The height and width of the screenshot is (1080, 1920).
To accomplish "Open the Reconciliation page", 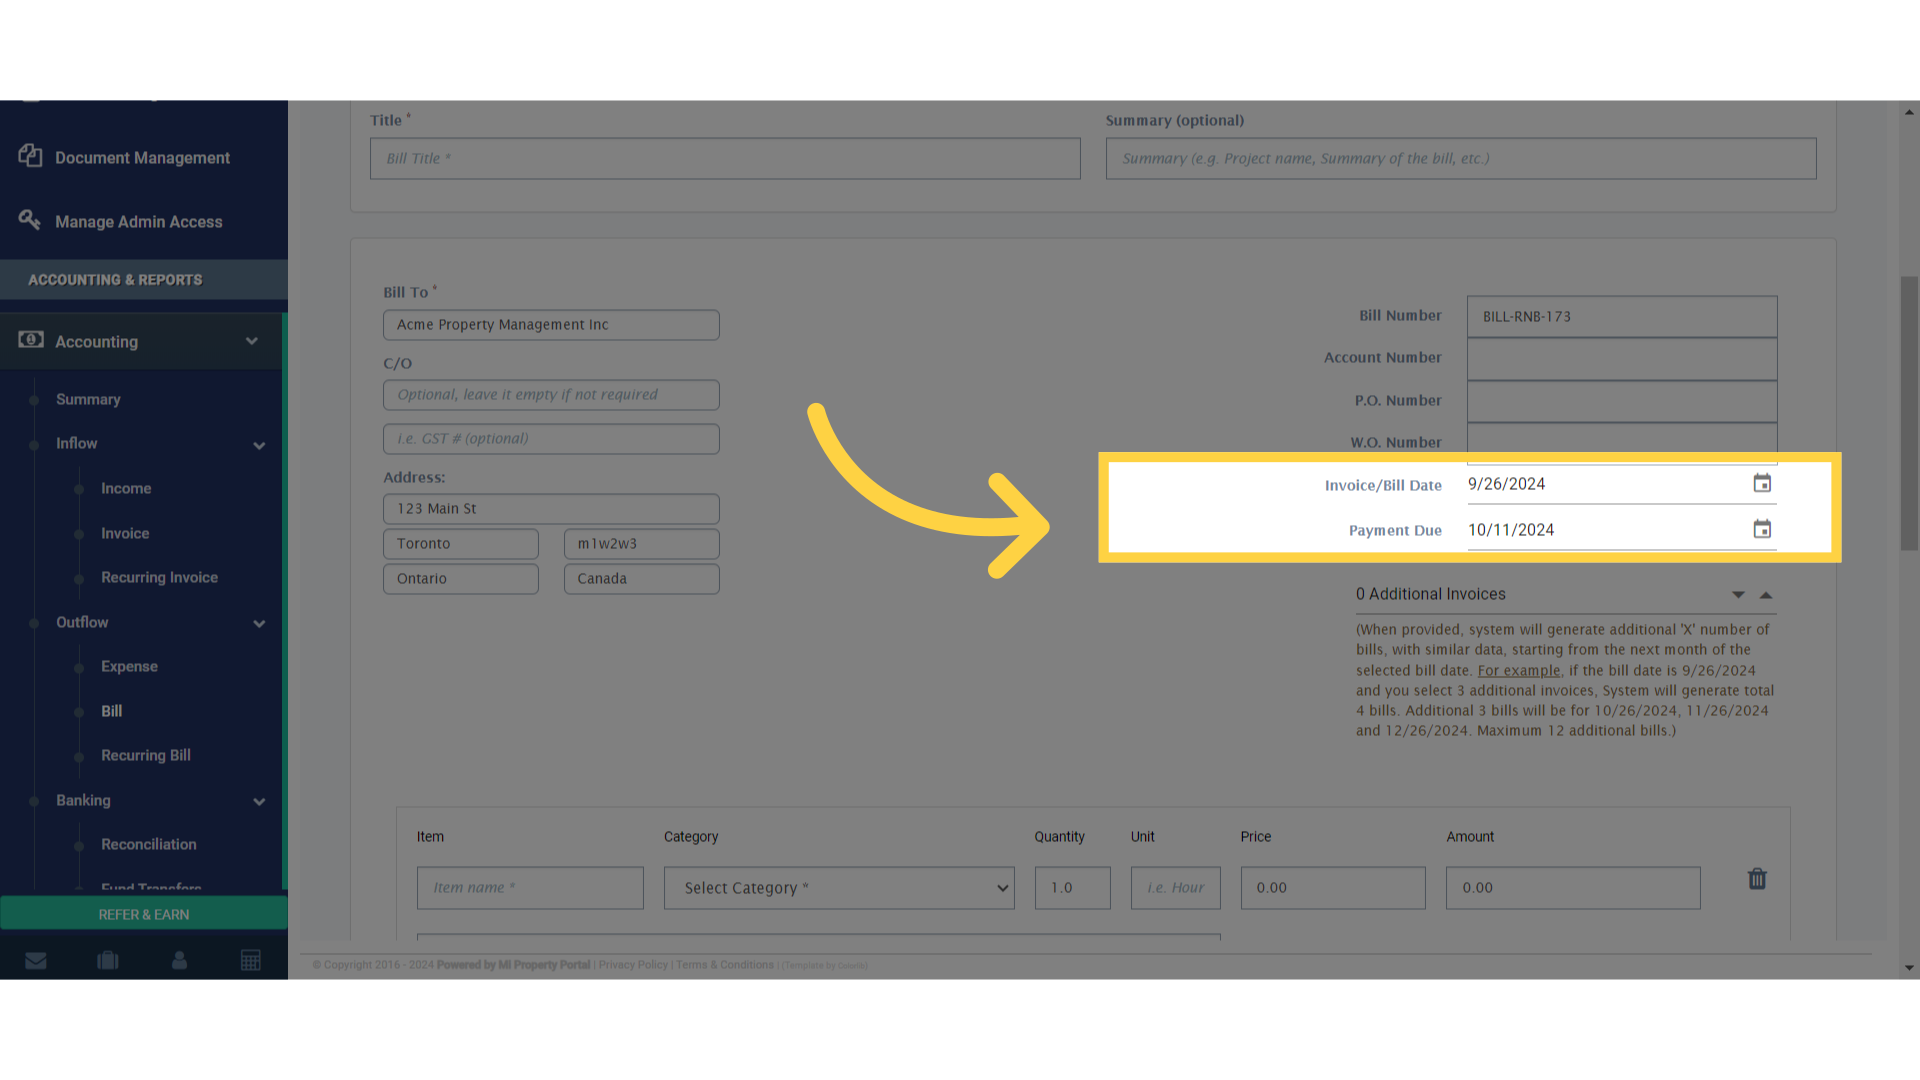I will pos(149,844).
